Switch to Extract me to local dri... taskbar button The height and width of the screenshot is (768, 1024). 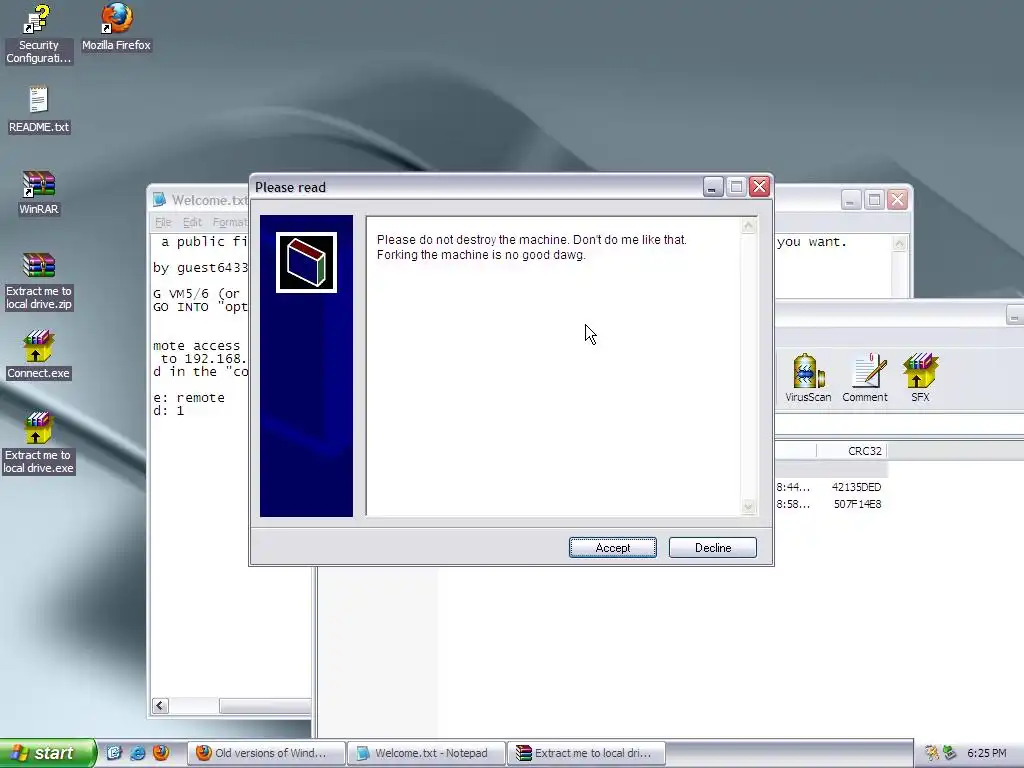pyautogui.click(x=586, y=753)
